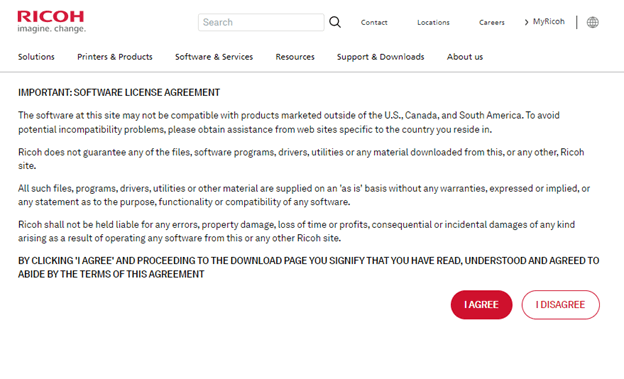Click the paragraph starting 'Ricoh does not guarantee'
The width and height of the screenshot is (624, 379).
(x=301, y=159)
